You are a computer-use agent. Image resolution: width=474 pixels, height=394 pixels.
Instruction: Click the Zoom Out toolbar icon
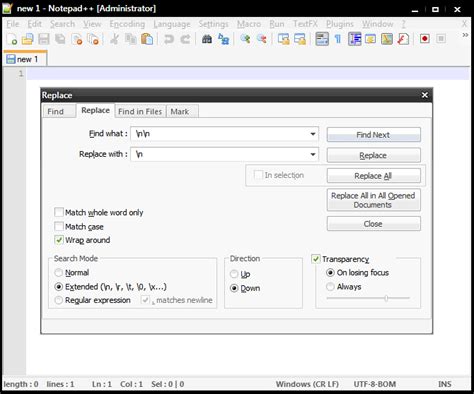(262, 39)
